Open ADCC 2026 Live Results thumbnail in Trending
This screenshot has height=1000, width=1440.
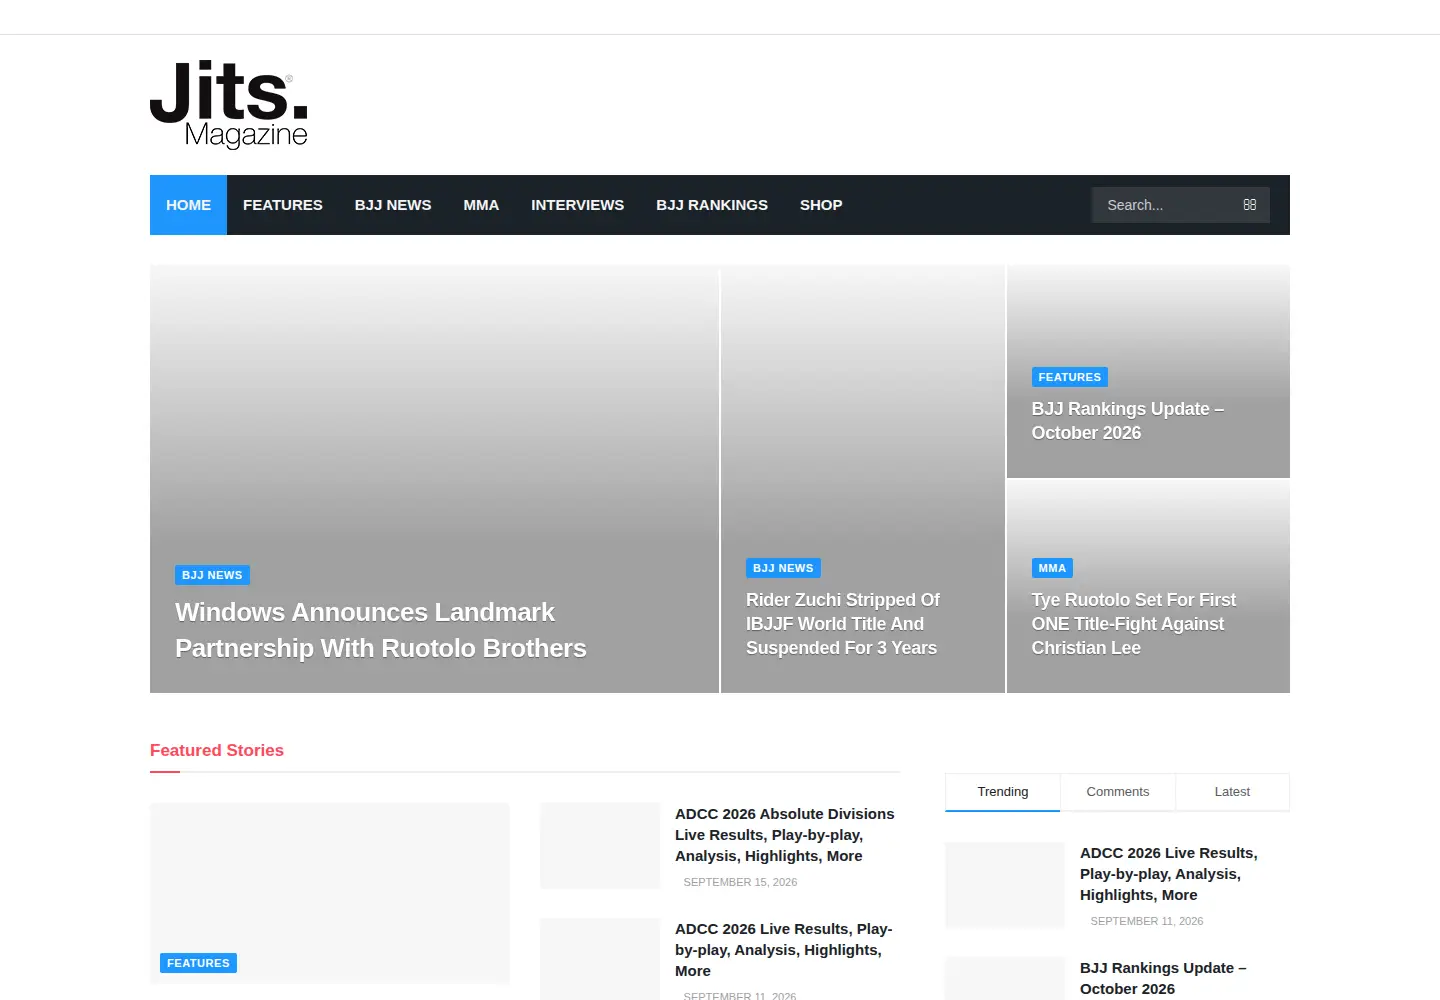[x=1005, y=885]
